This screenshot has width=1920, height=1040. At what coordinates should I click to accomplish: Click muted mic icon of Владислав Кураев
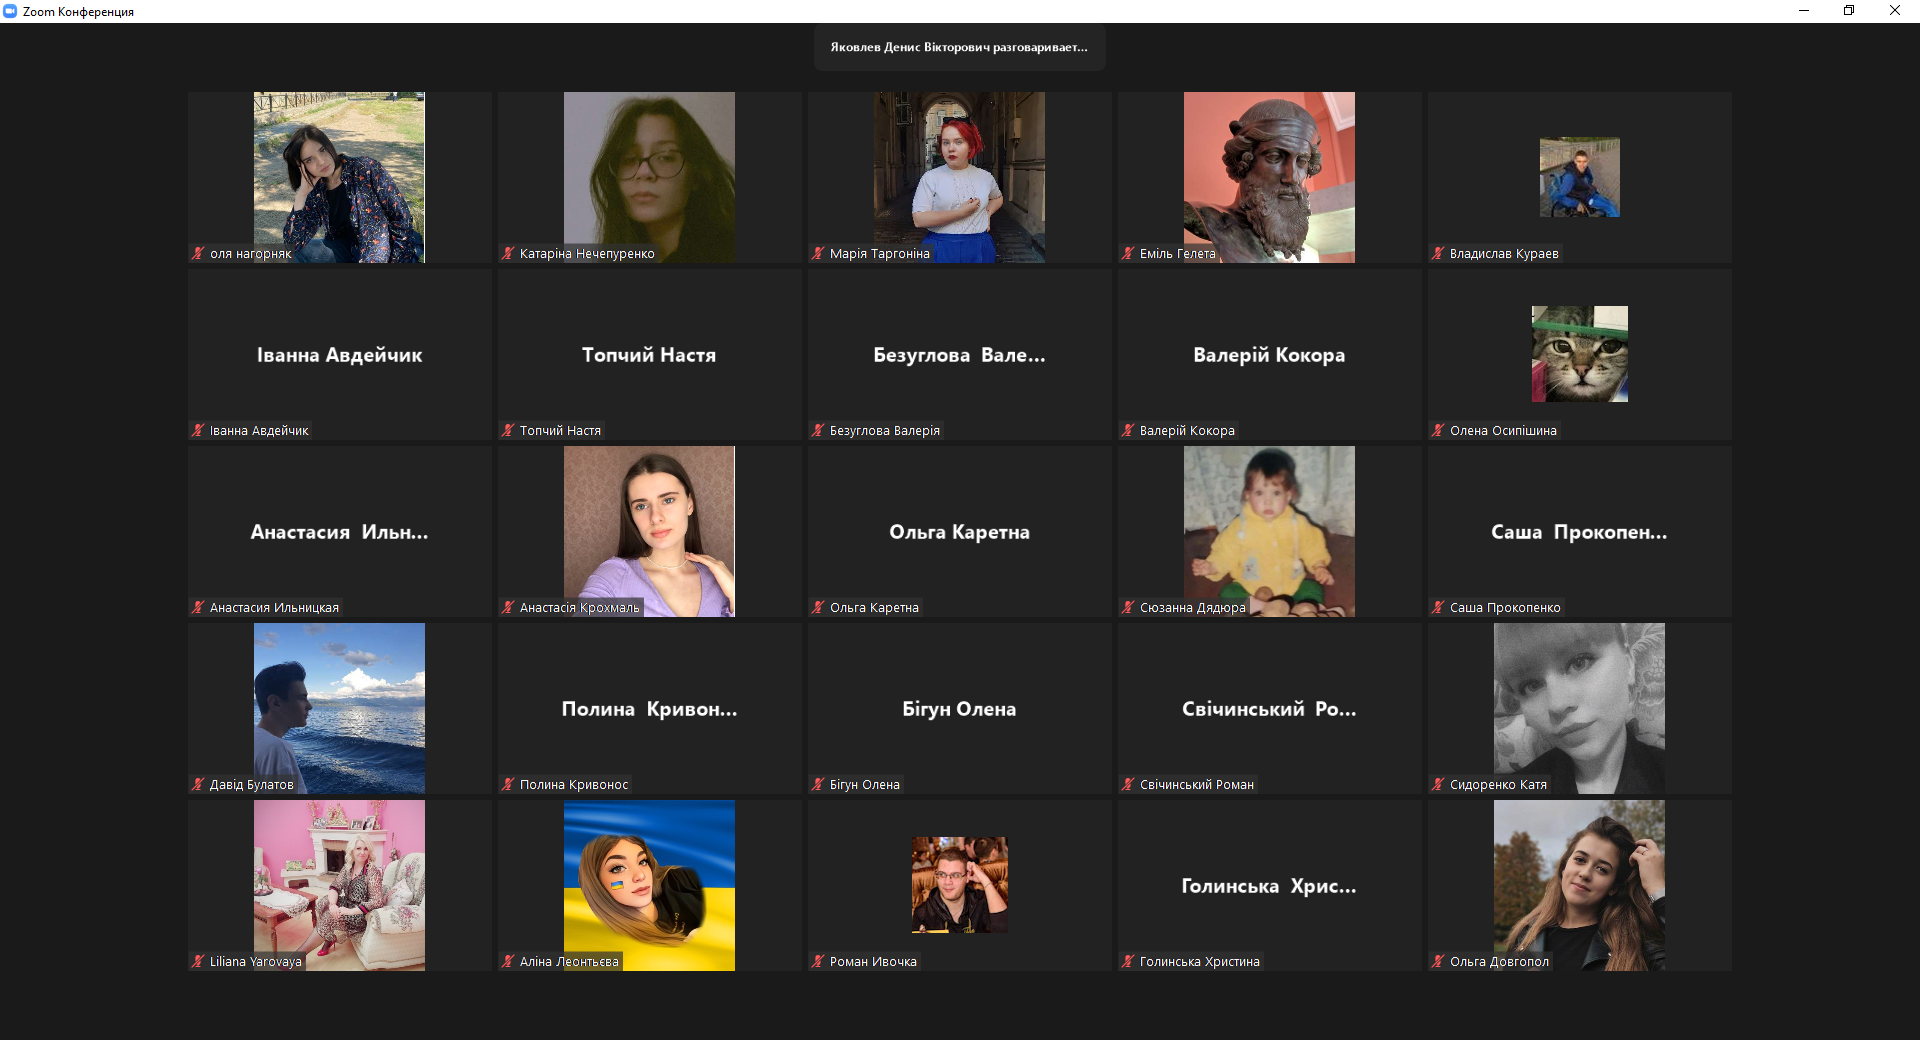click(x=1438, y=254)
